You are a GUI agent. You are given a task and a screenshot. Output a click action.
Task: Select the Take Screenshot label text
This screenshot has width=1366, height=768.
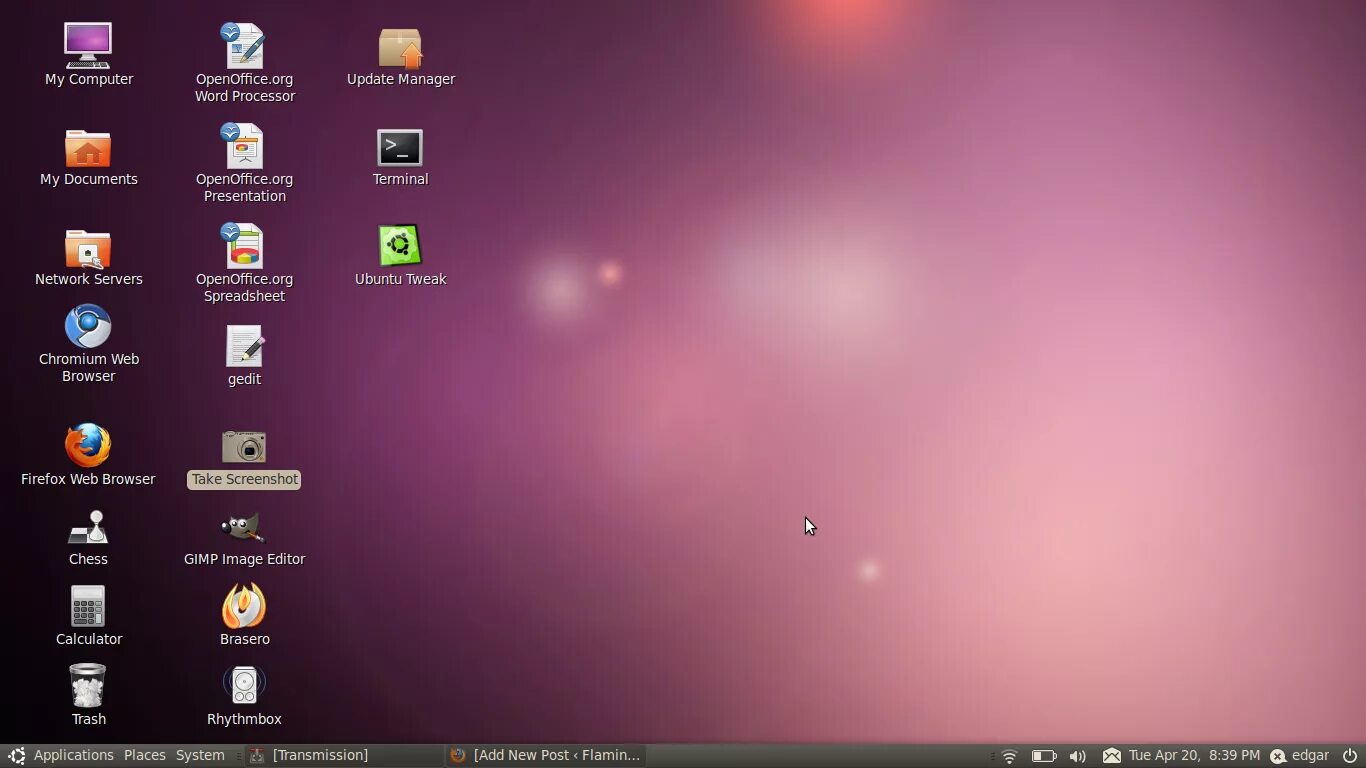244,480
